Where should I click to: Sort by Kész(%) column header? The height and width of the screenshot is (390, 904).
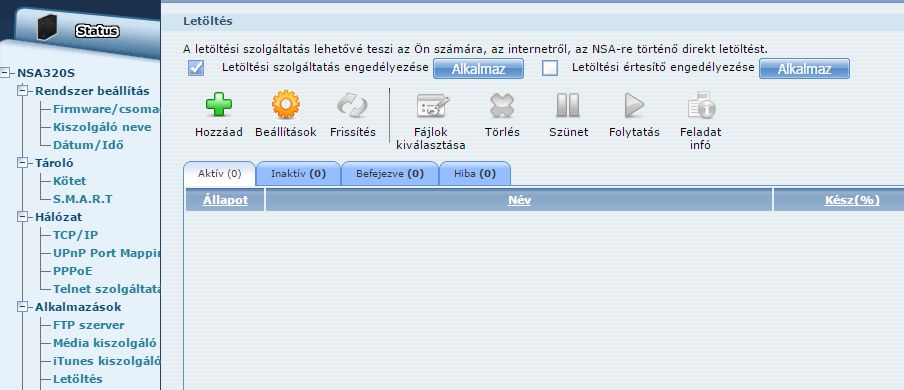click(x=852, y=200)
